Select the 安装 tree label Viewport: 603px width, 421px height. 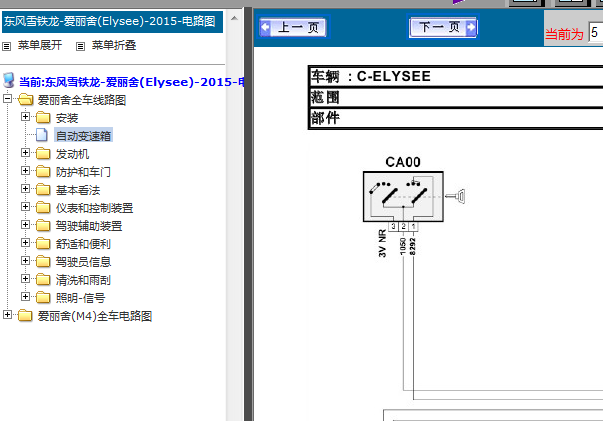[x=67, y=118]
